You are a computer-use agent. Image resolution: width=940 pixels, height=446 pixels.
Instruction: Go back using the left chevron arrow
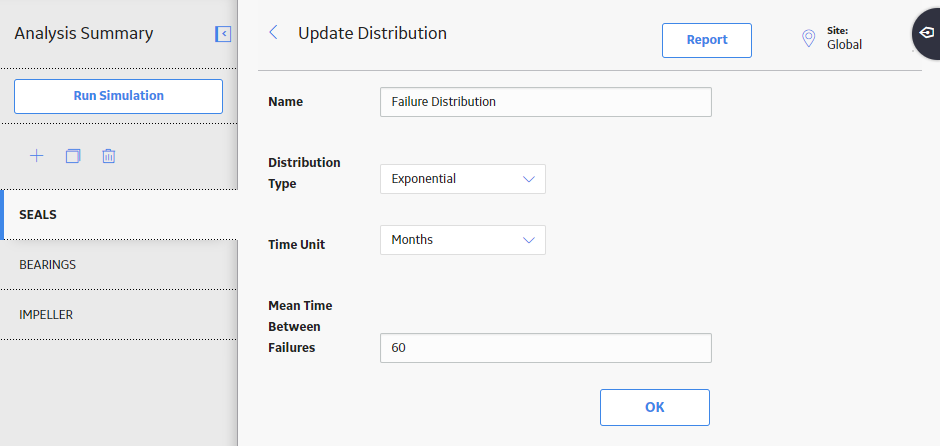(x=273, y=32)
